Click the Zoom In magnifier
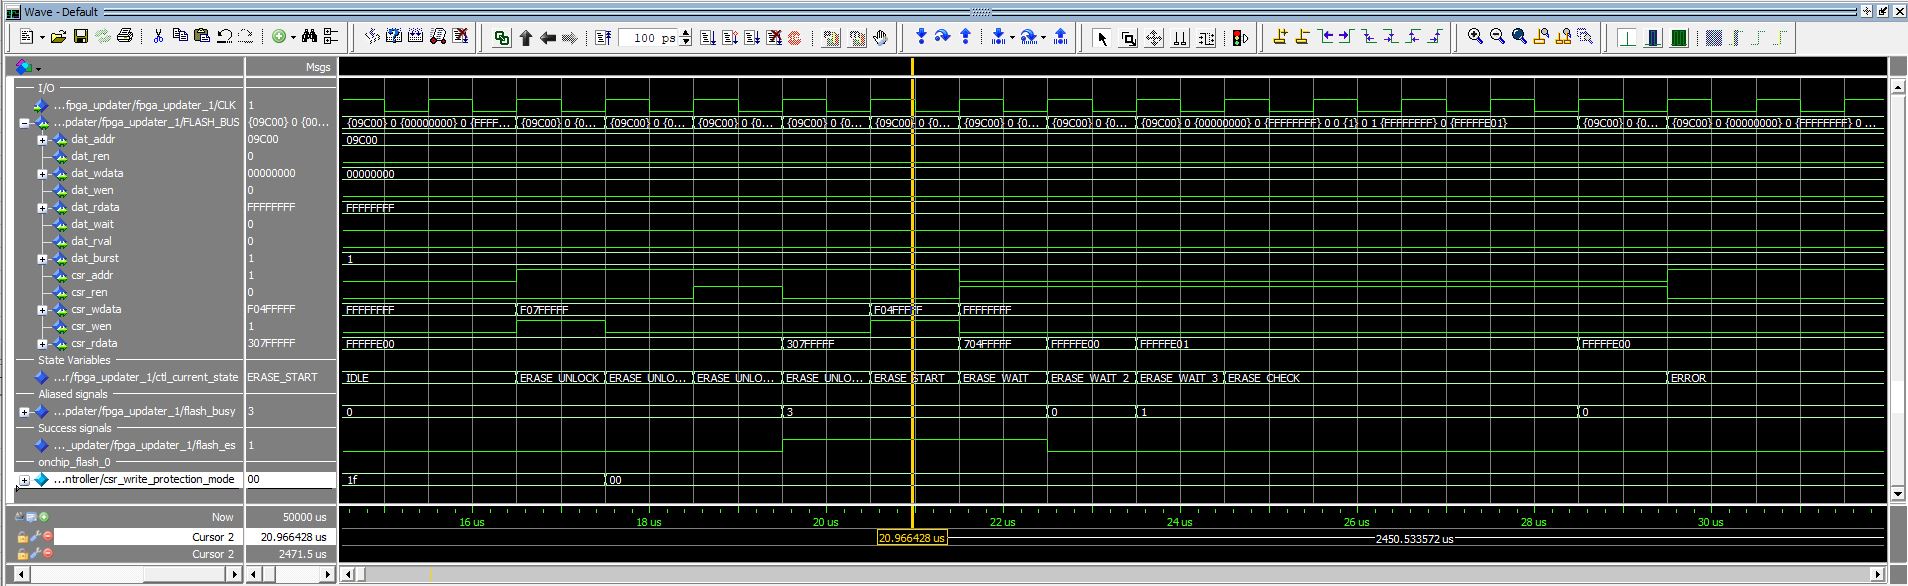Image resolution: width=1908 pixels, height=586 pixels. [1475, 37]
